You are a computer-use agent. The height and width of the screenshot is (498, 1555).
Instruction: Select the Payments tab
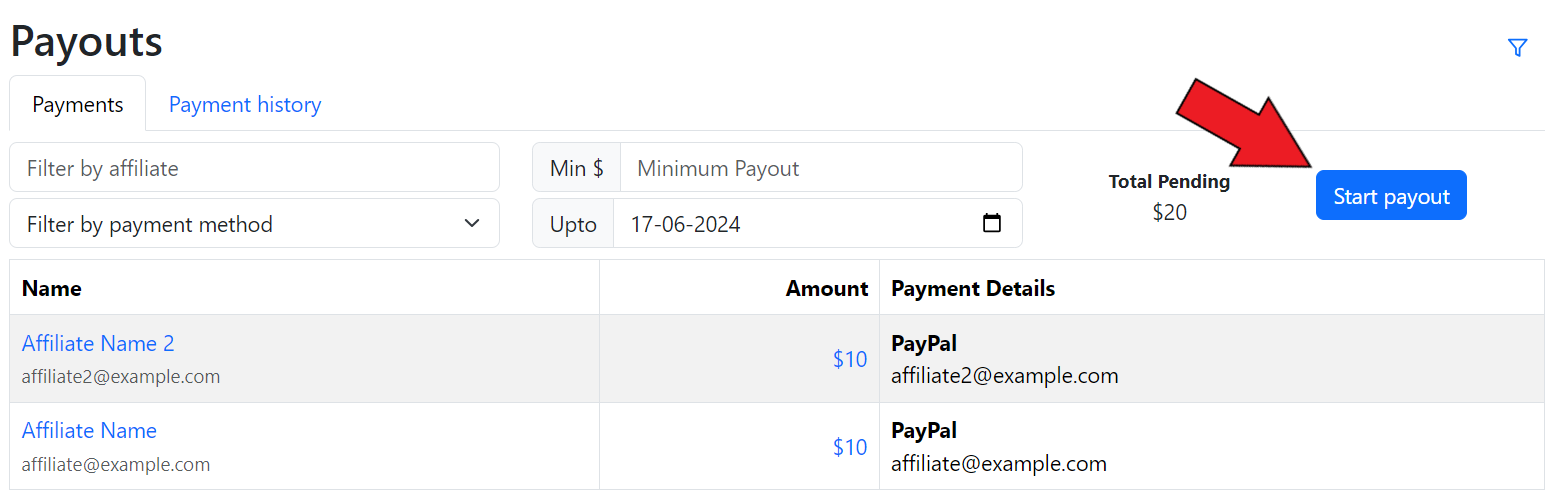click(78, 104)
